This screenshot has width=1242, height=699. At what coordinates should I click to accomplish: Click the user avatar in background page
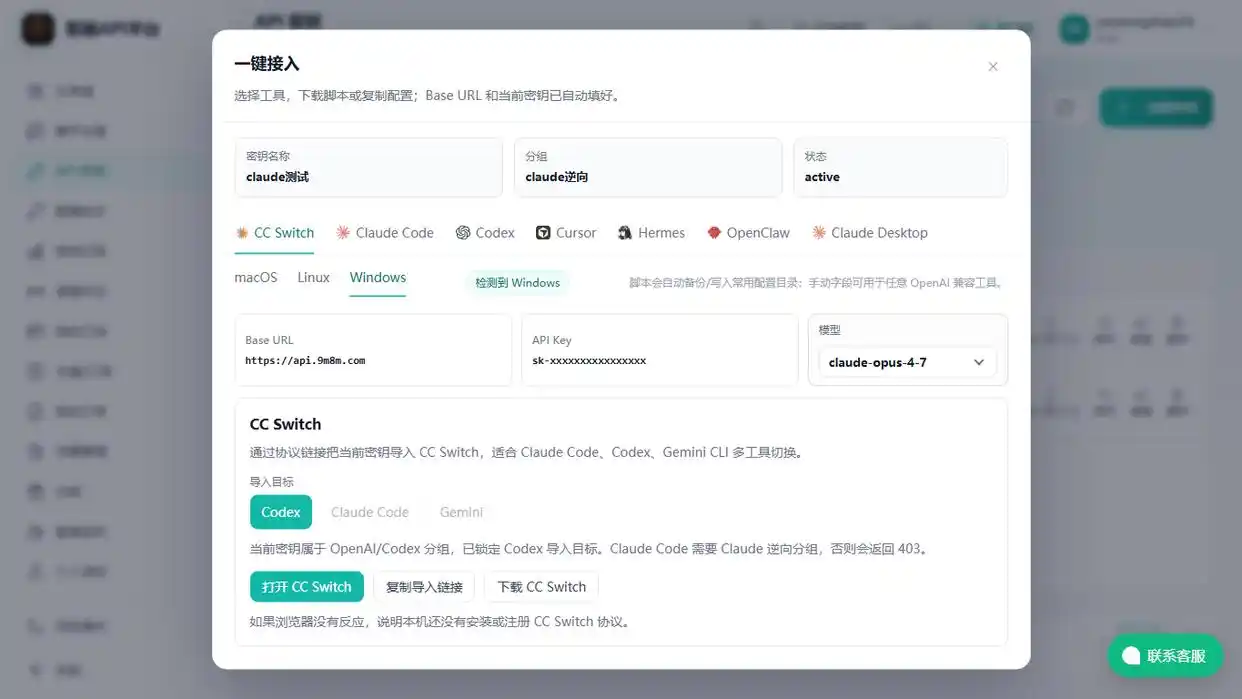point(1074,29)
